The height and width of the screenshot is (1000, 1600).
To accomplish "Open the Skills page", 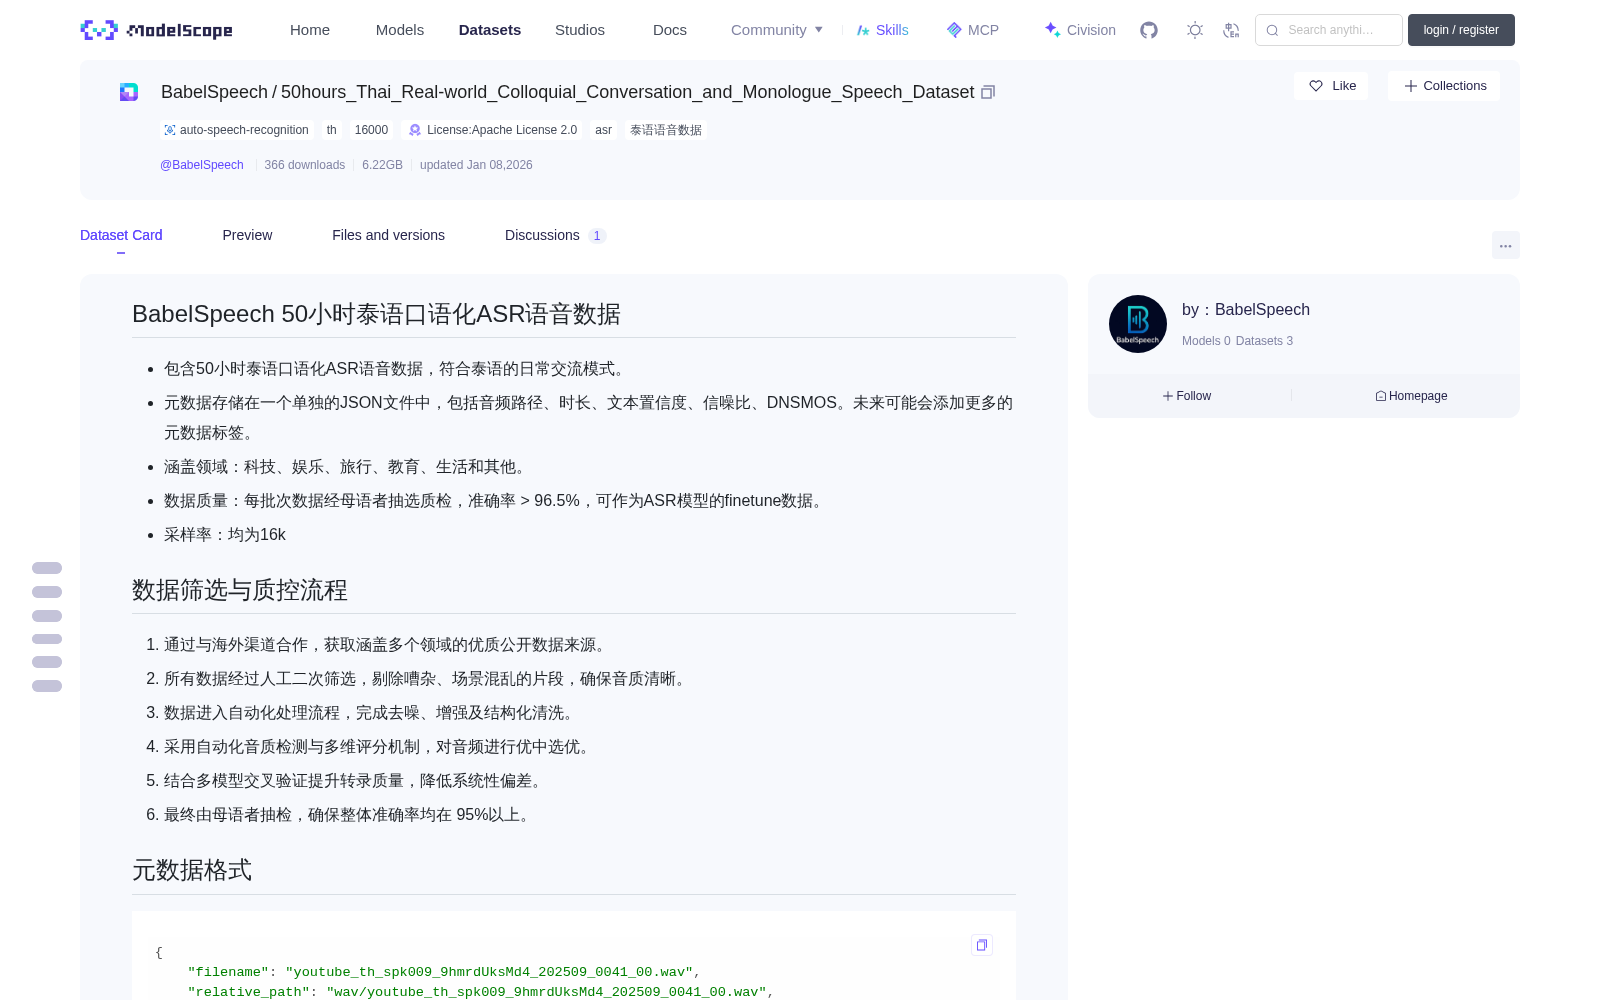I will (x=882, y=30).
